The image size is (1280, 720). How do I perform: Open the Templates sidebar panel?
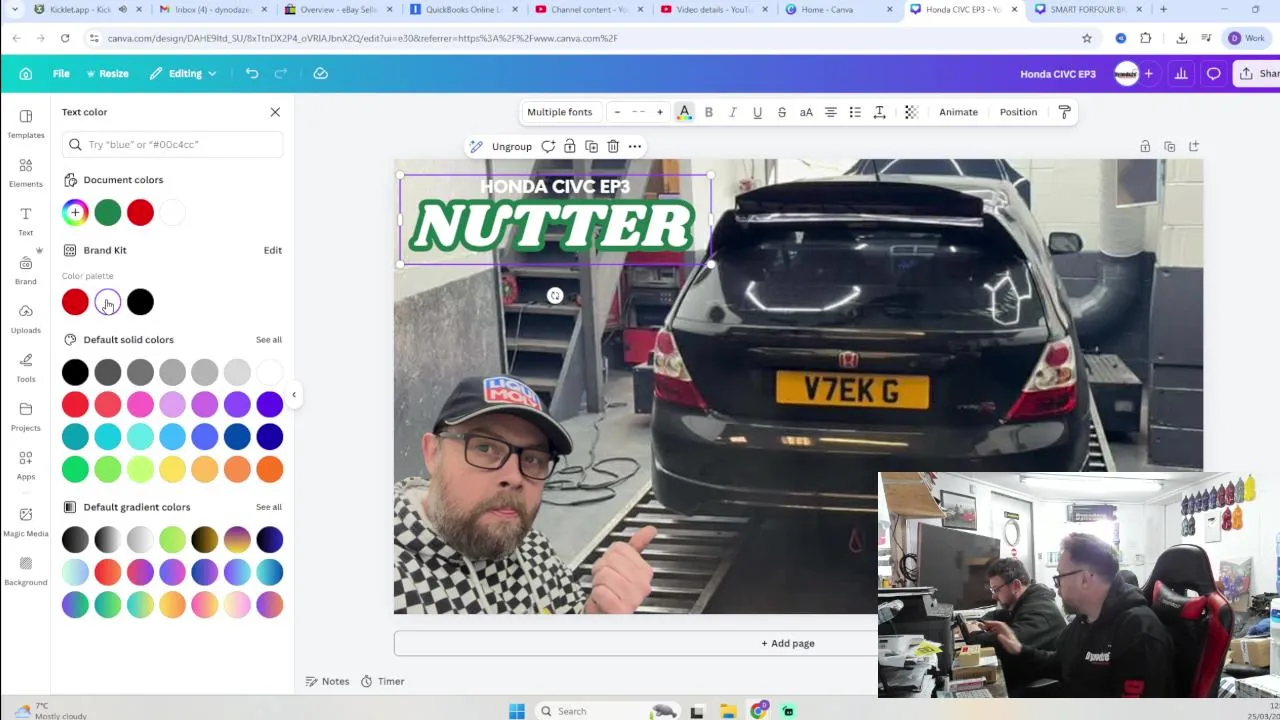click(x=26, y=124)
